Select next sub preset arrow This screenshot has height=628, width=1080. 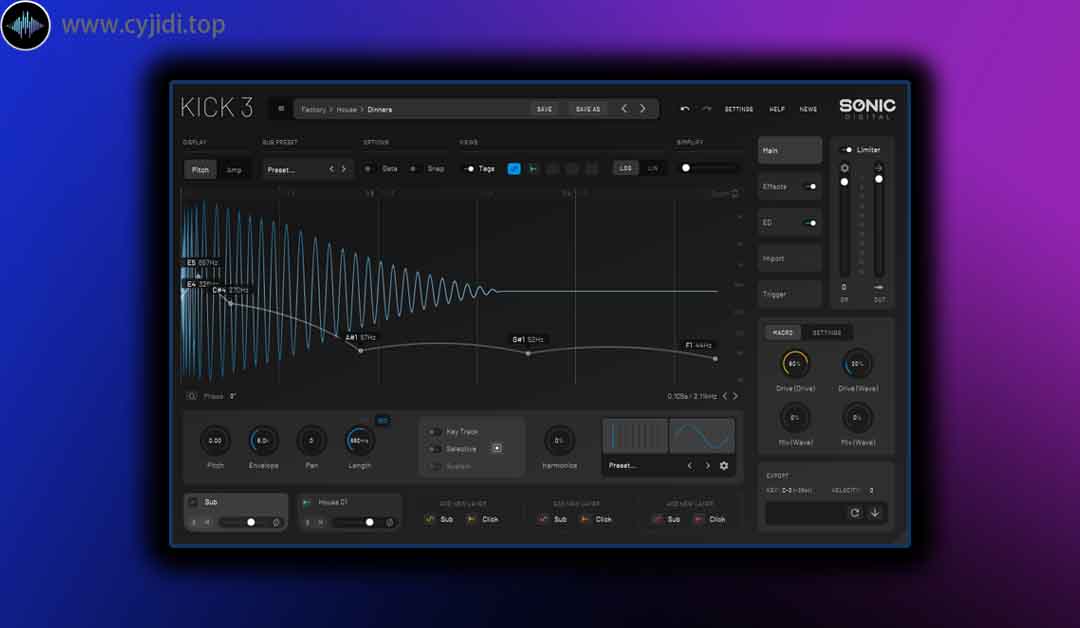[344, 169]
